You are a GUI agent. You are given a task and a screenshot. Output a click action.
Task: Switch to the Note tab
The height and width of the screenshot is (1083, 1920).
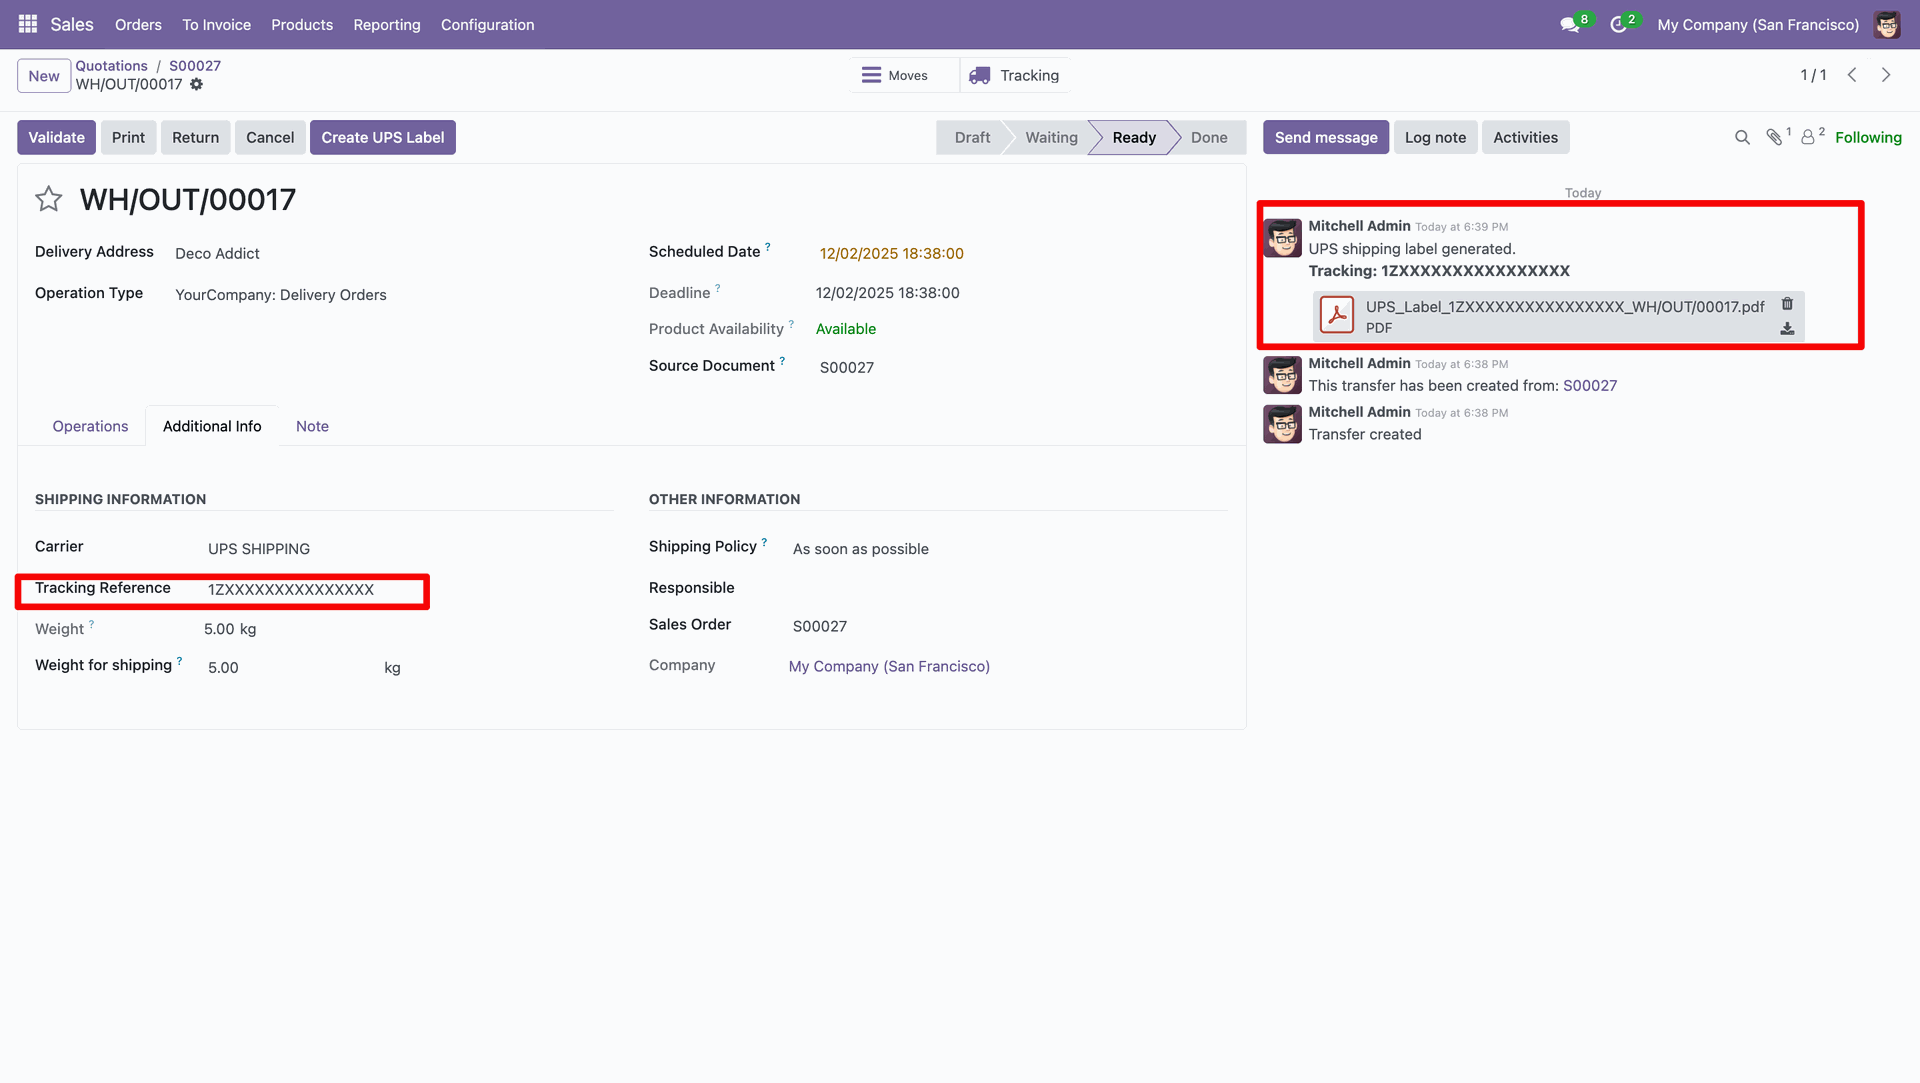[312, 427]
